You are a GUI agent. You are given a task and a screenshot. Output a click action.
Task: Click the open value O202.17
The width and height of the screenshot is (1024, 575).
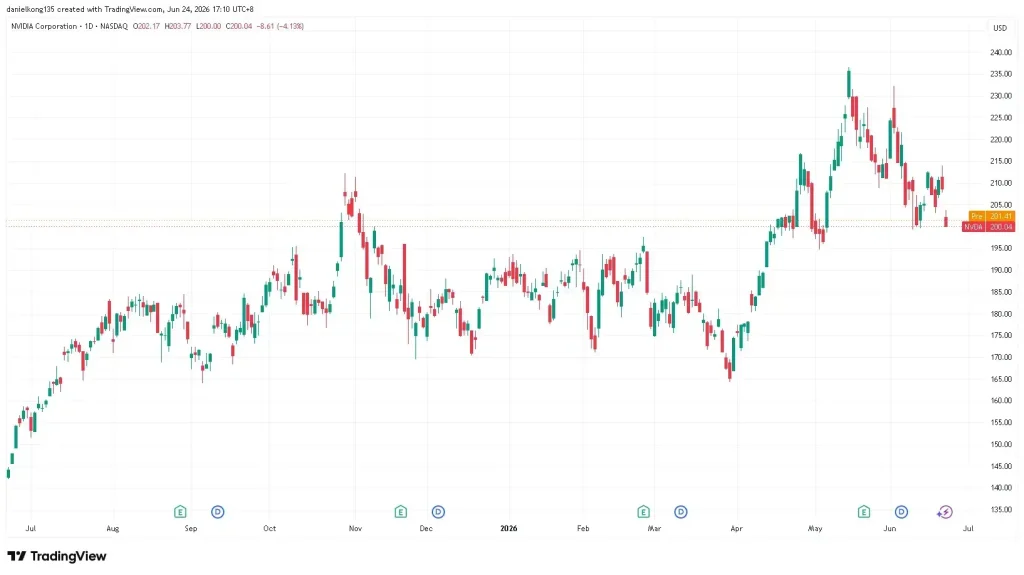click(x=146, y=26)
